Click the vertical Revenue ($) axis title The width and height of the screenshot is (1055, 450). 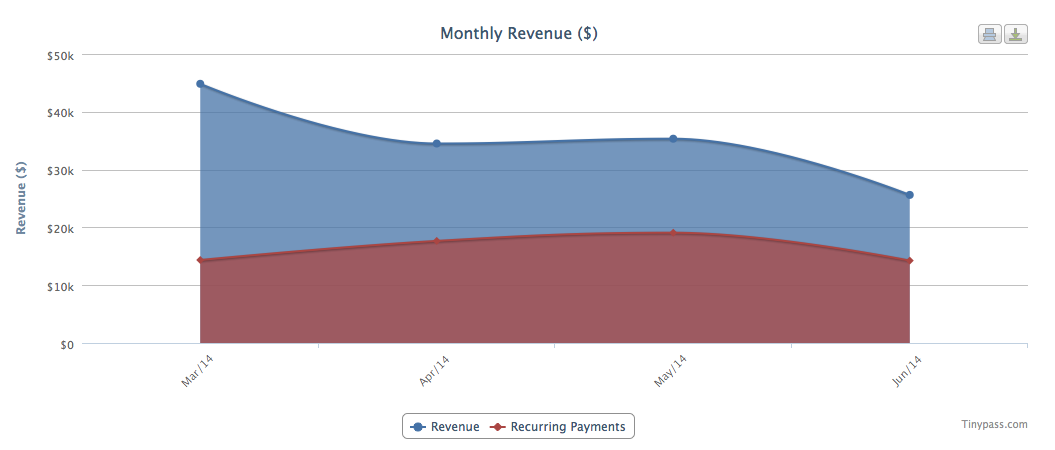tap(21, 198)
